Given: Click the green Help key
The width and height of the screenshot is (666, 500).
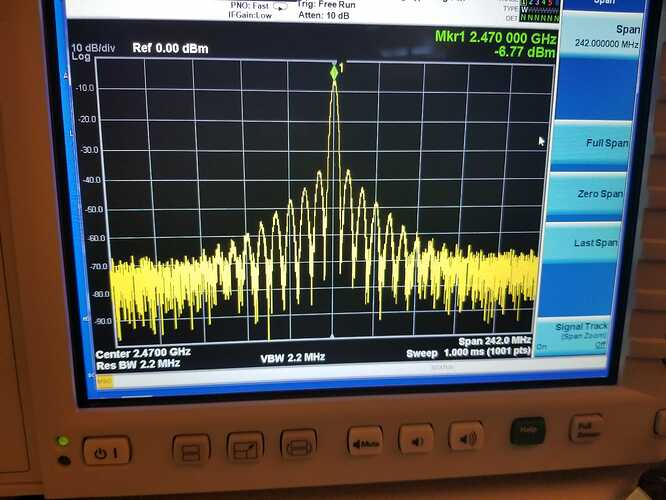Looking at the screenshot, I should [x=528, y=431].
